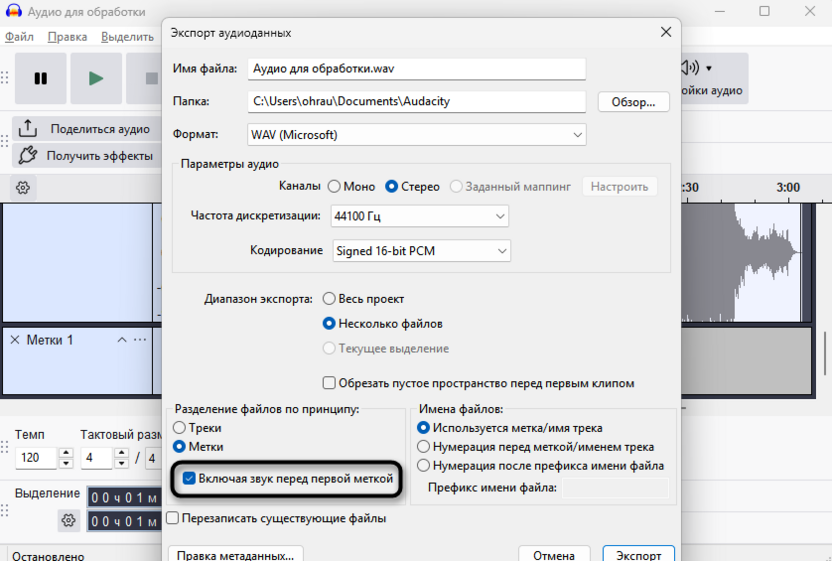
Task: Collapse the Метки 1 track with chevron
Action: (x=122, y=340)
